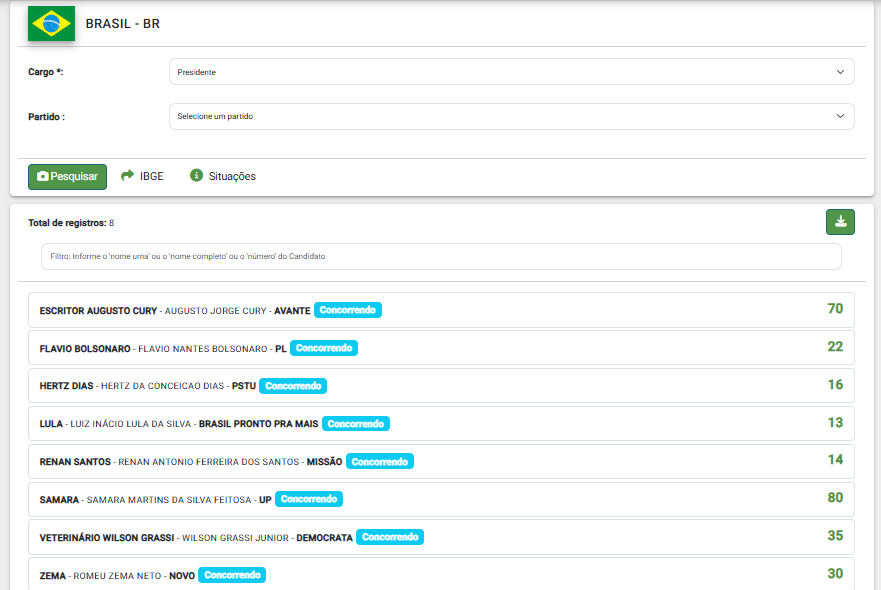The height and width of the screenshot is (590, 881).
Task: Click the Partido field label
Action: [x=47, y=117]
